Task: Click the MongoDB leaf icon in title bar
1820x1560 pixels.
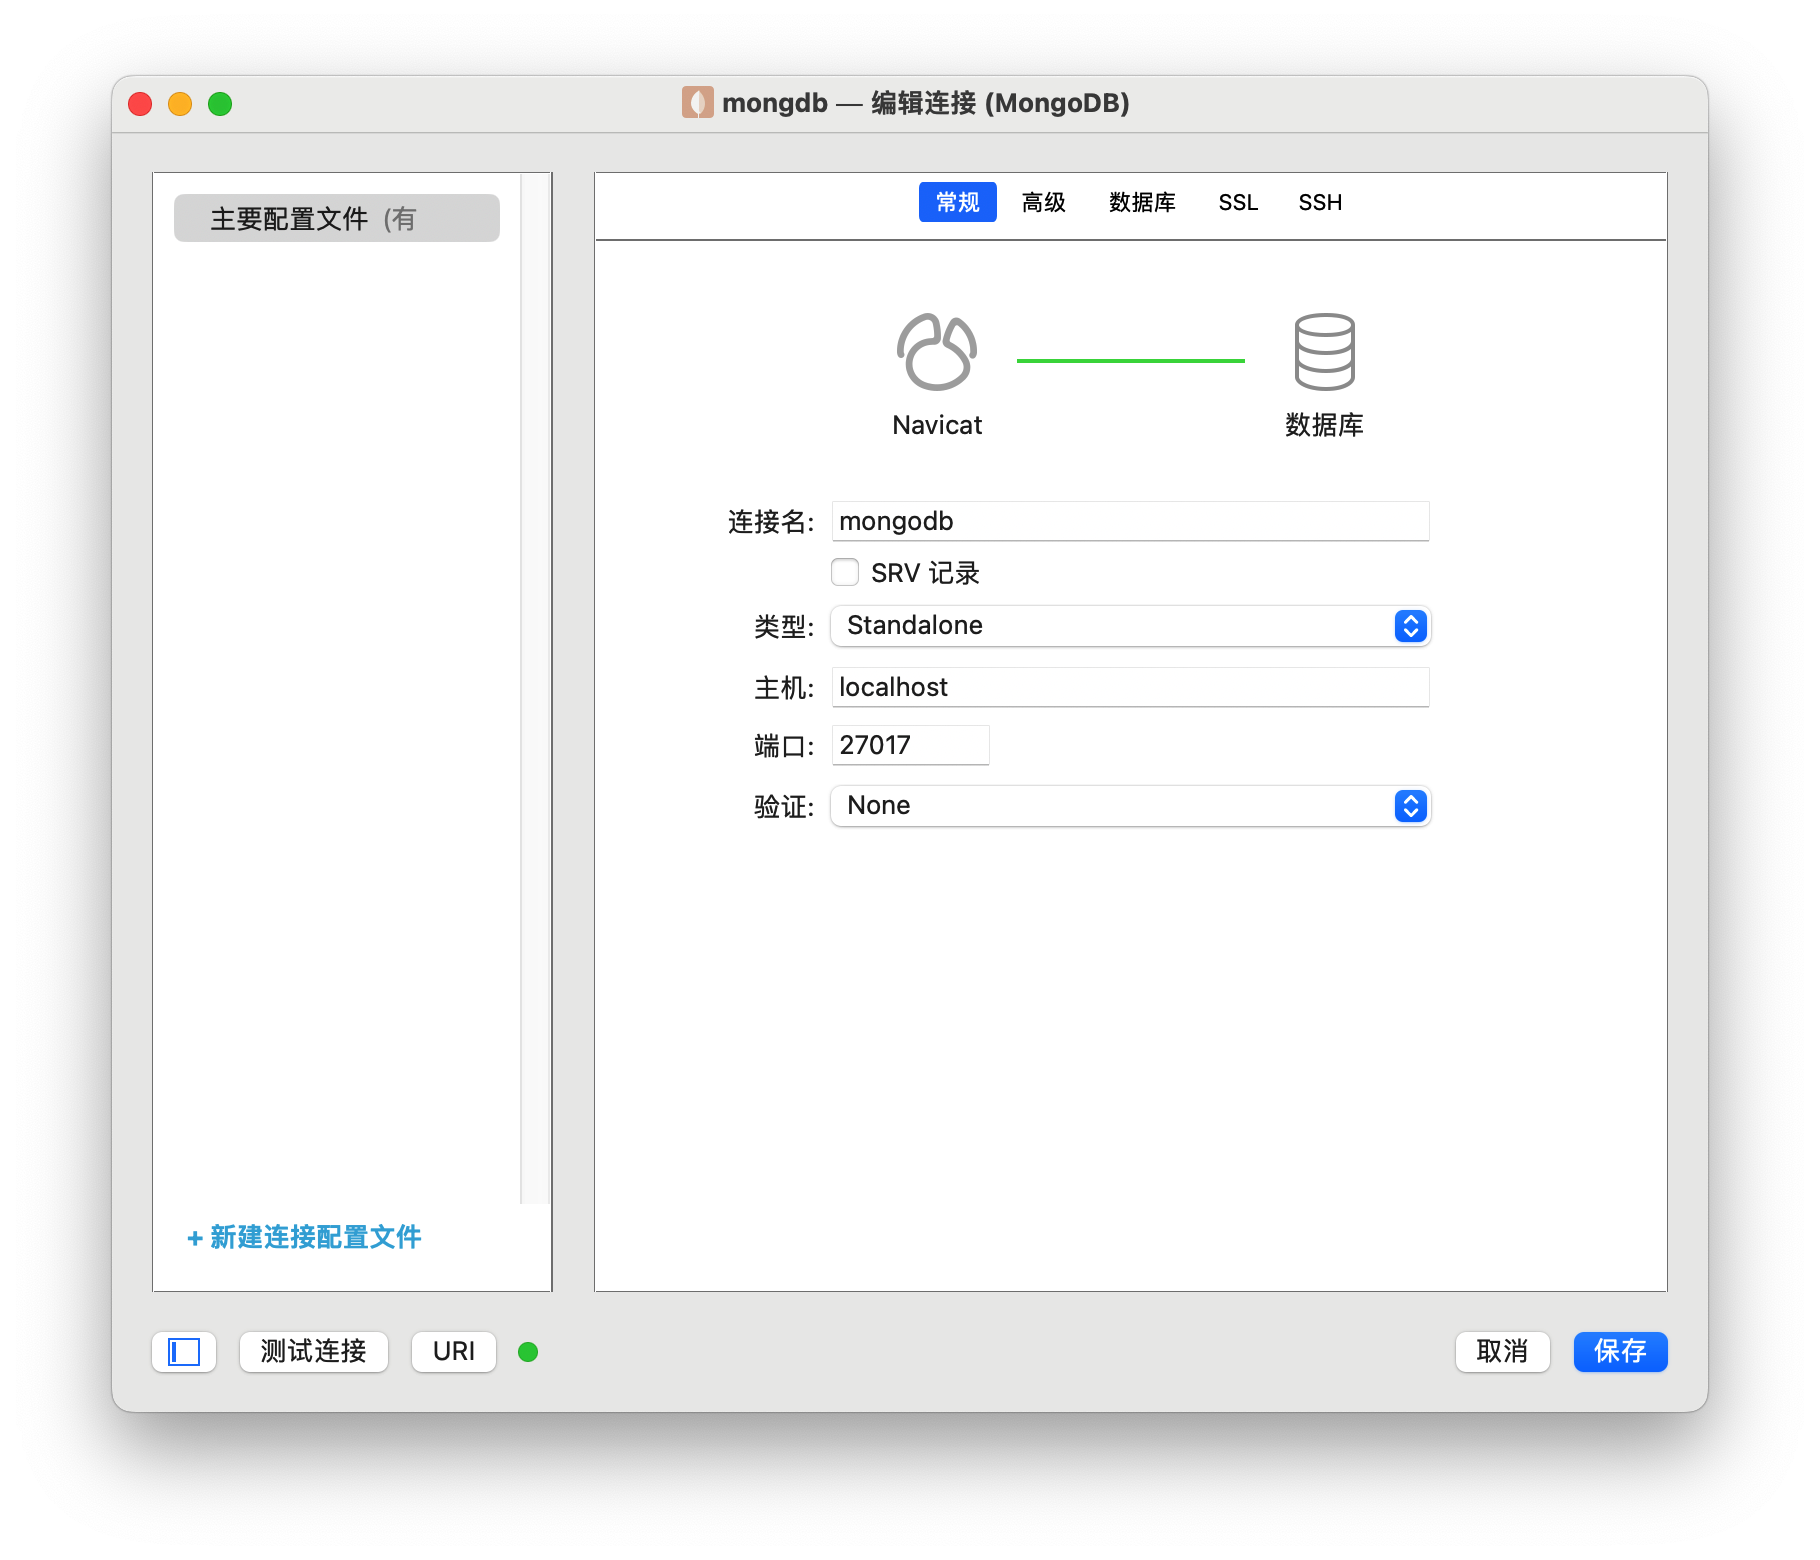Action: [697, 102]
